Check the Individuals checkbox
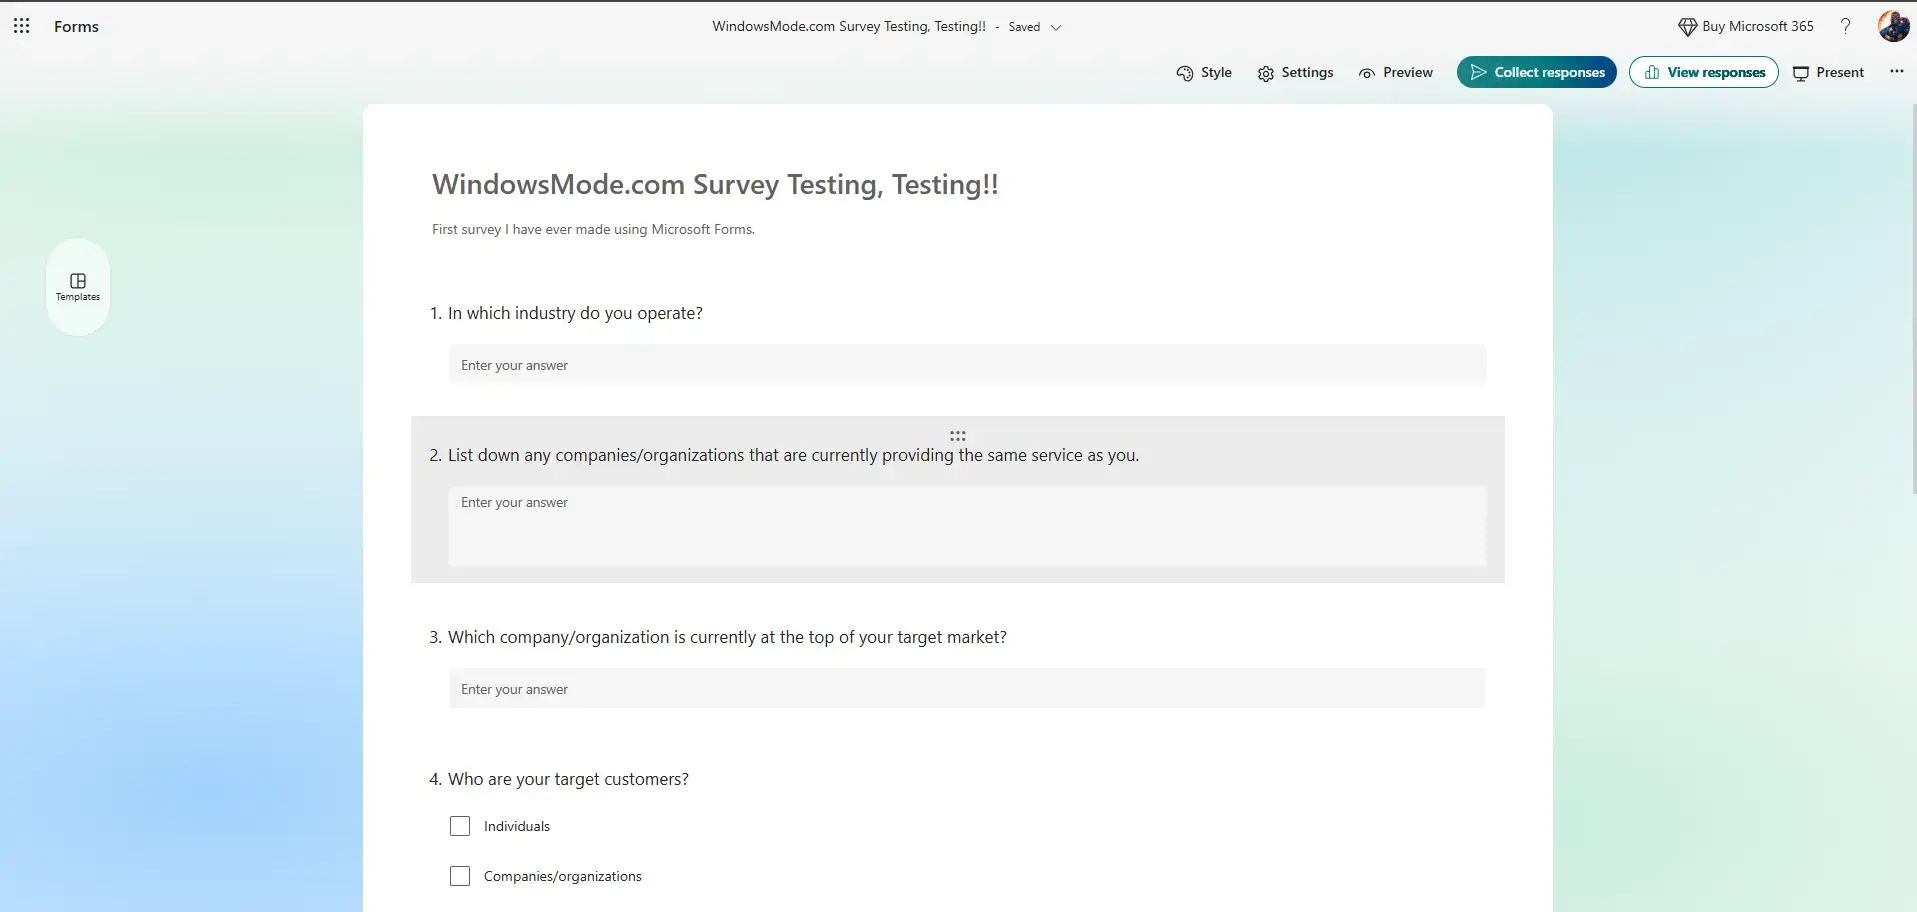Screen dimensions: 1917x912 point(460,826)
